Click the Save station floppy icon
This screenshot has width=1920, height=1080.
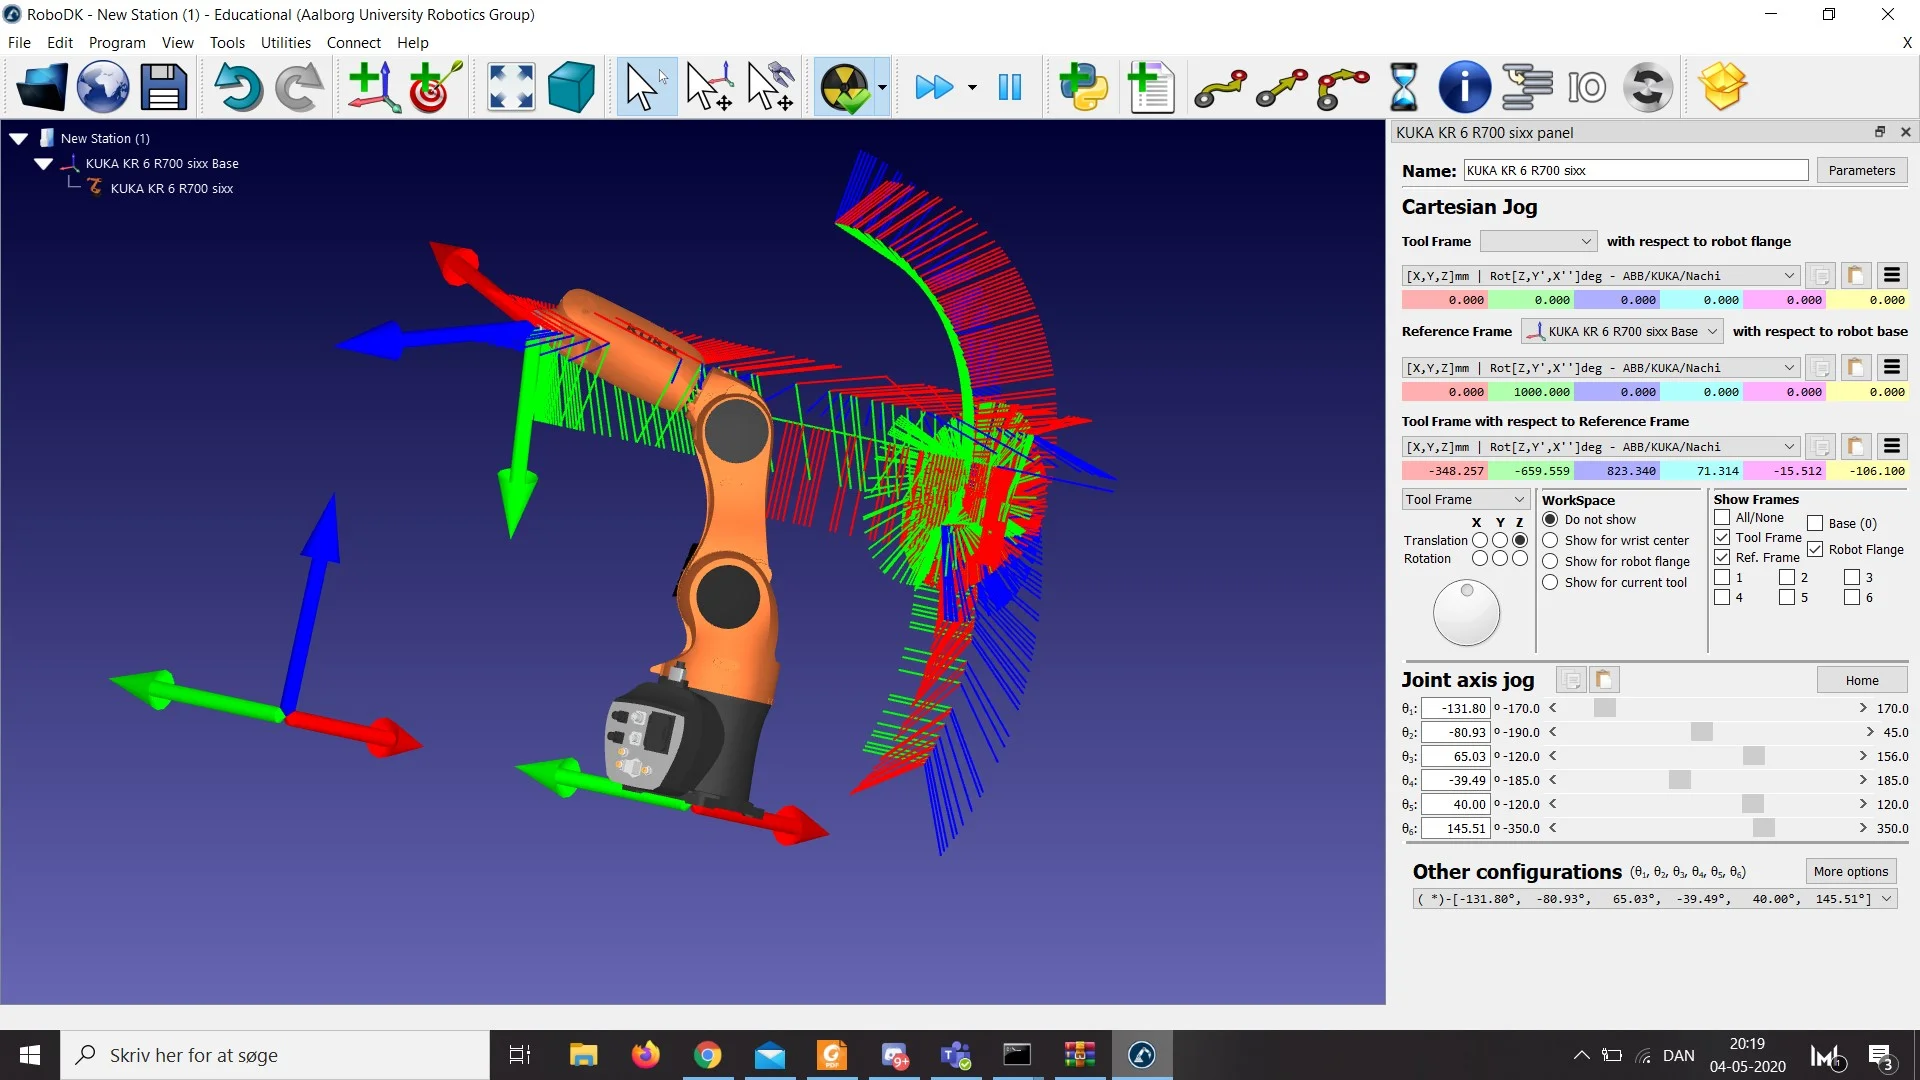(163, 87)
